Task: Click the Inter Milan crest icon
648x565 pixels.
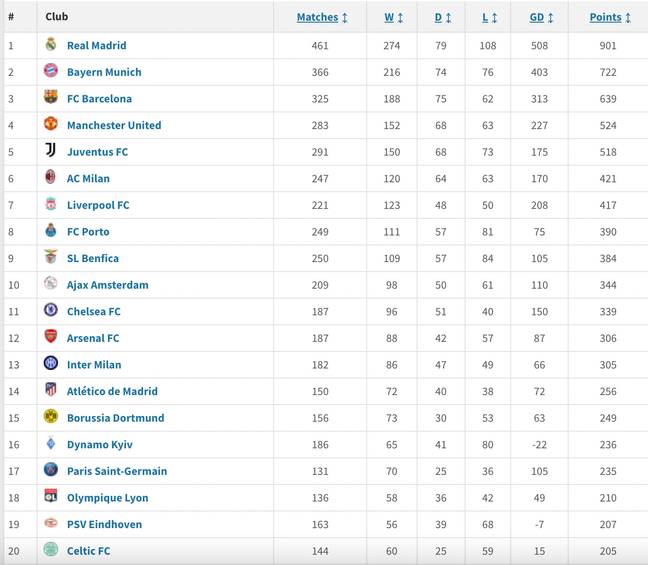Action: pos(51,363)
